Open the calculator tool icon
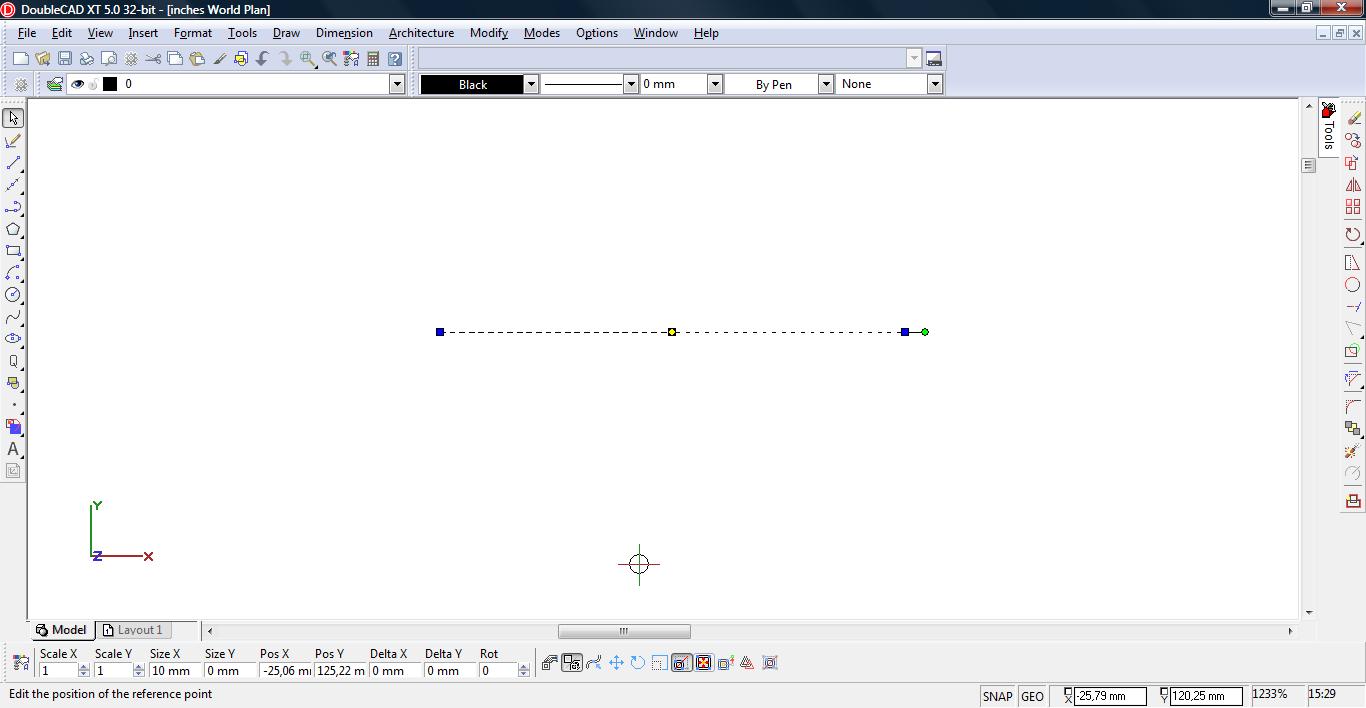The width and height of the screenshot is (1366, 708). click(x=373, y=59)
